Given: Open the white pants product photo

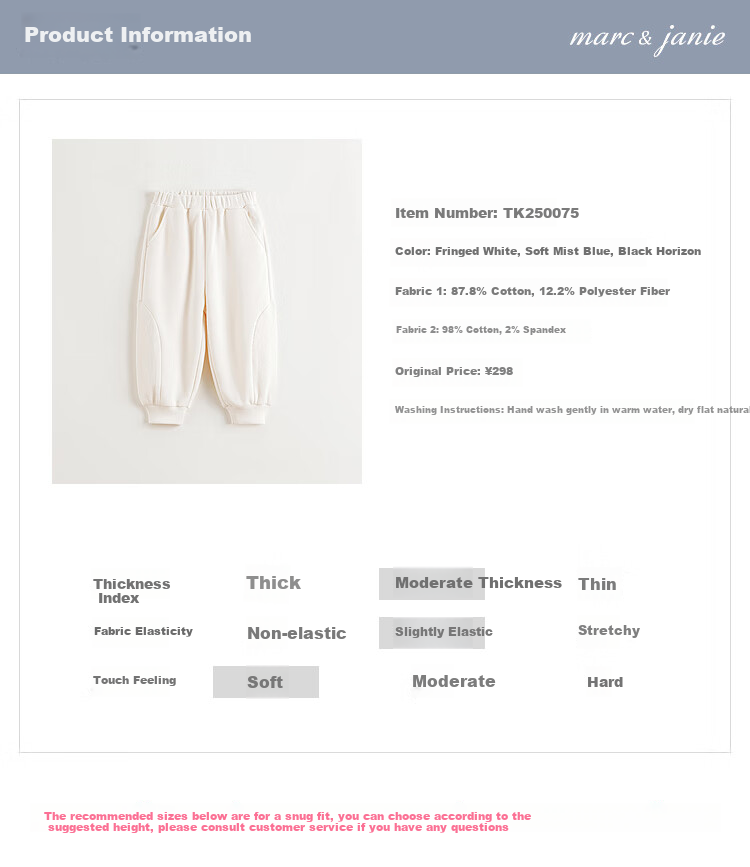Looking at the screenshot, I should click(207, 311).
